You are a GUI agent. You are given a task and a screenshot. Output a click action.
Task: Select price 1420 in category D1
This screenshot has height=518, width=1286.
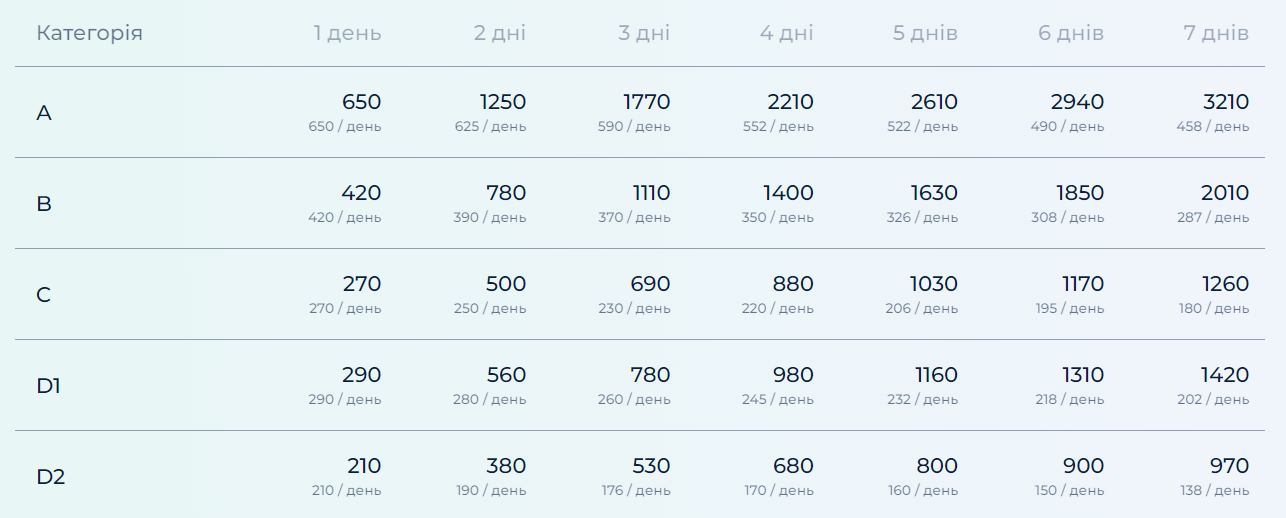pyautogui.click(x=1225, y=375)
